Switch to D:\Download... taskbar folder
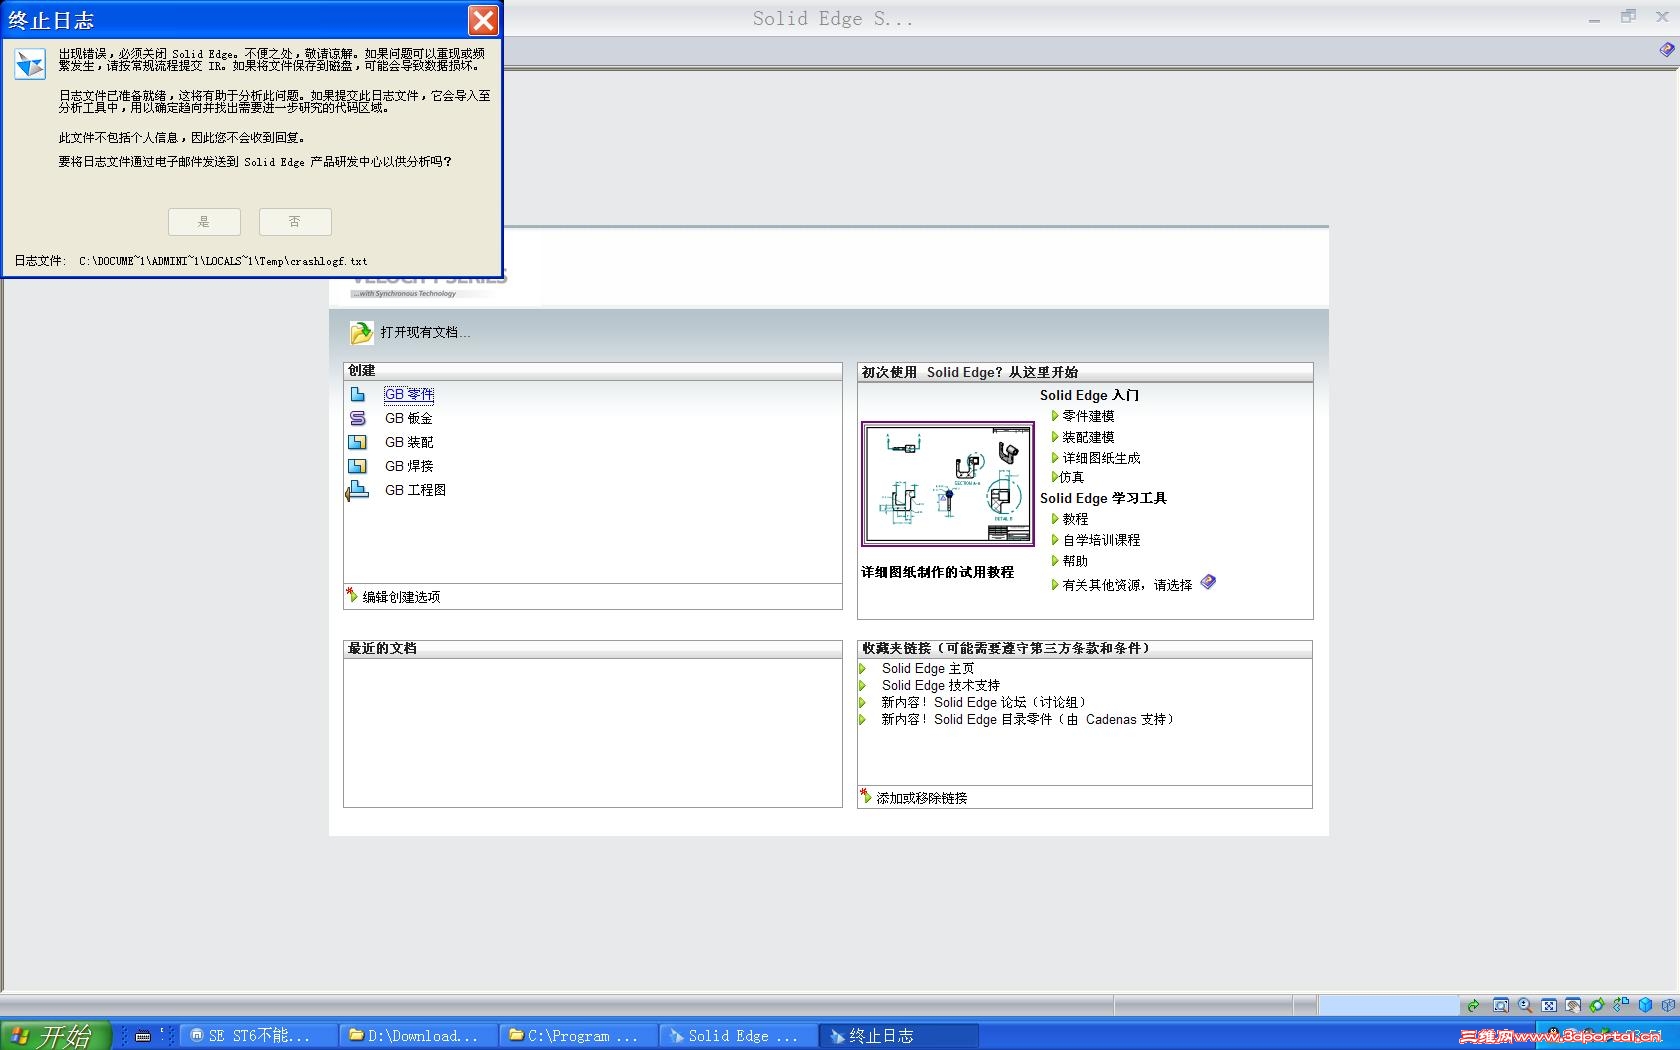Image resolution: width=1680 pixels, height=1050 pixels. 418,1036
